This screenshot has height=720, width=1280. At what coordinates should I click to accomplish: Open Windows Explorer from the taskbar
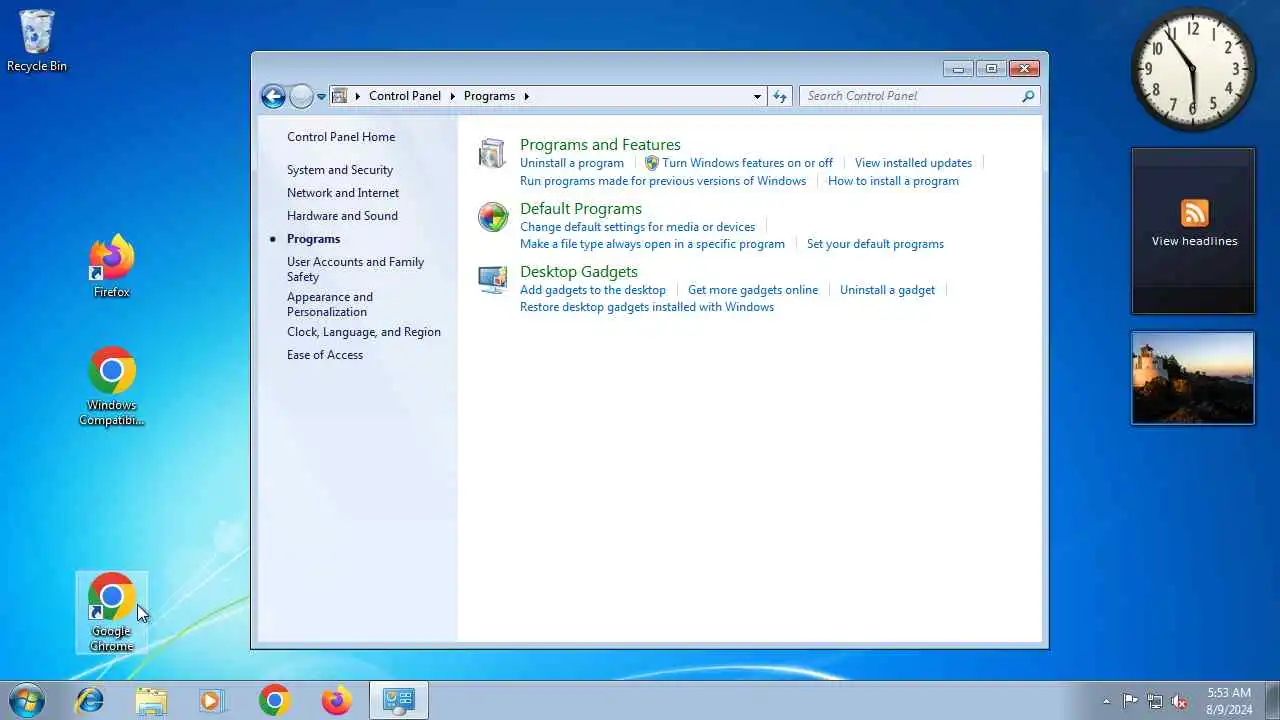click(x=151, y=700)
